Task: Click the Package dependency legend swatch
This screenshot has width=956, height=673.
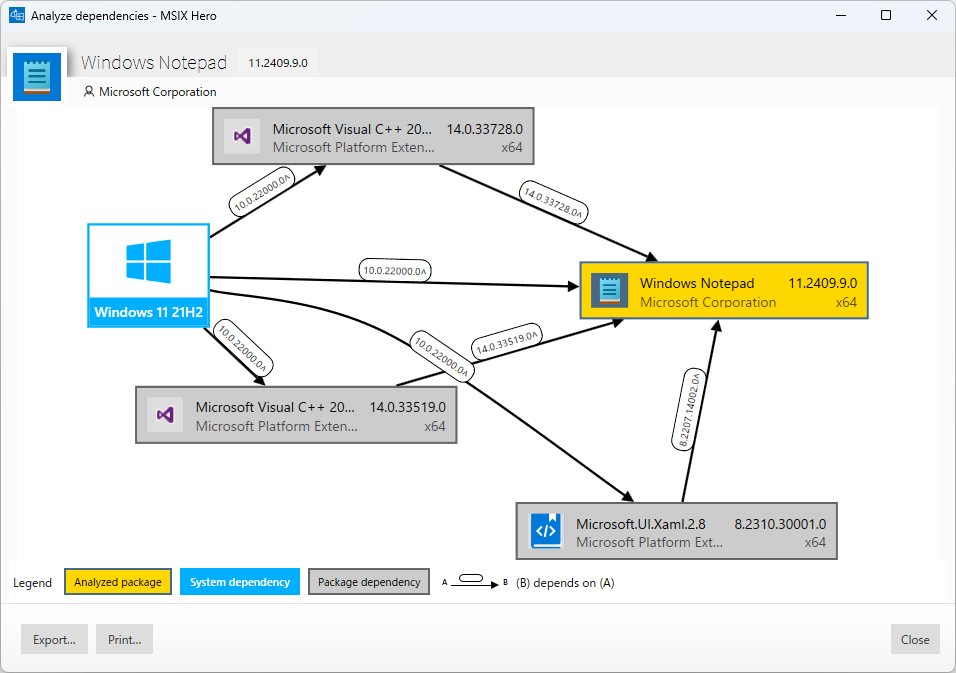Action: coord(368,581)
